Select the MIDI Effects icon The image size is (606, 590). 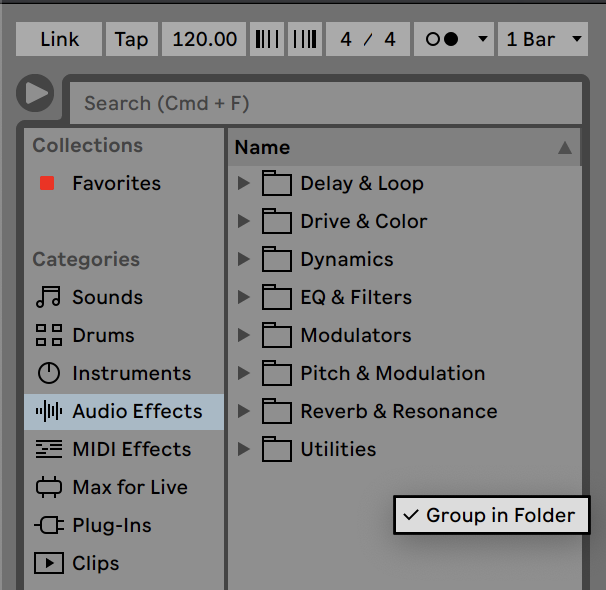pyautogui.click(x=49, y=449)
